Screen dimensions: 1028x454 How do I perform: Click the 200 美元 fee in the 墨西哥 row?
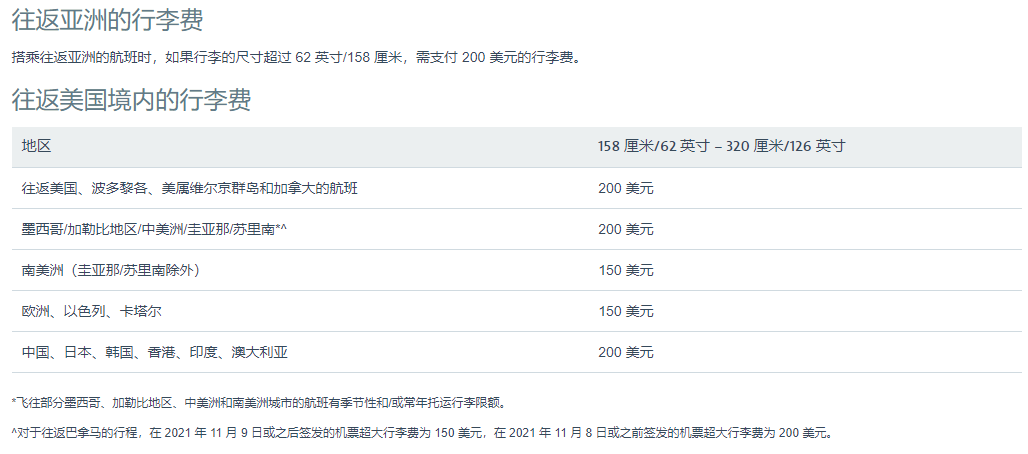[625, 229]
